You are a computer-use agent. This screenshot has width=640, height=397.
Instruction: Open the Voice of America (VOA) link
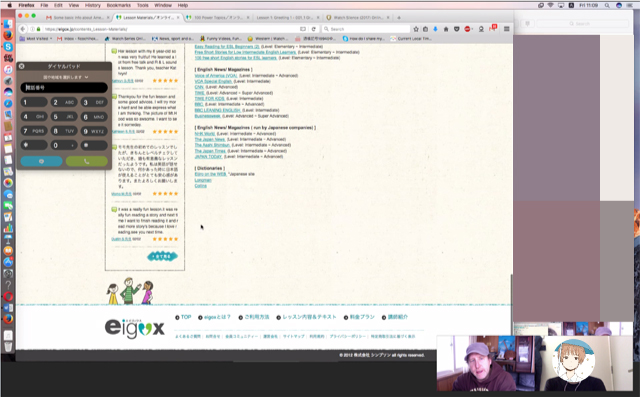coord(216,75)
